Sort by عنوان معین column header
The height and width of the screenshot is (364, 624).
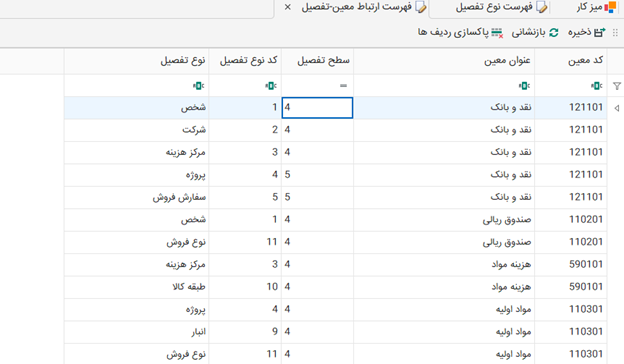444,60
